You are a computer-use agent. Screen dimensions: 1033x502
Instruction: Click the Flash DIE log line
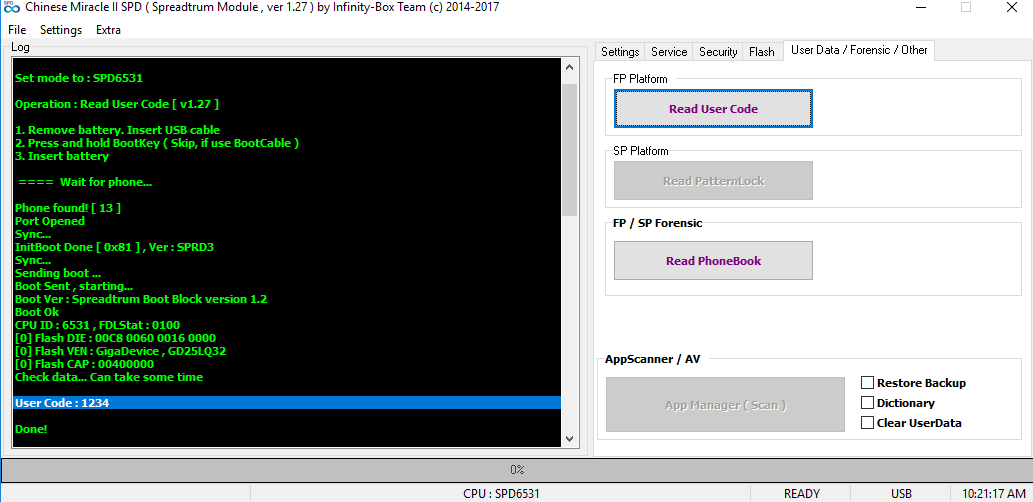115,338
